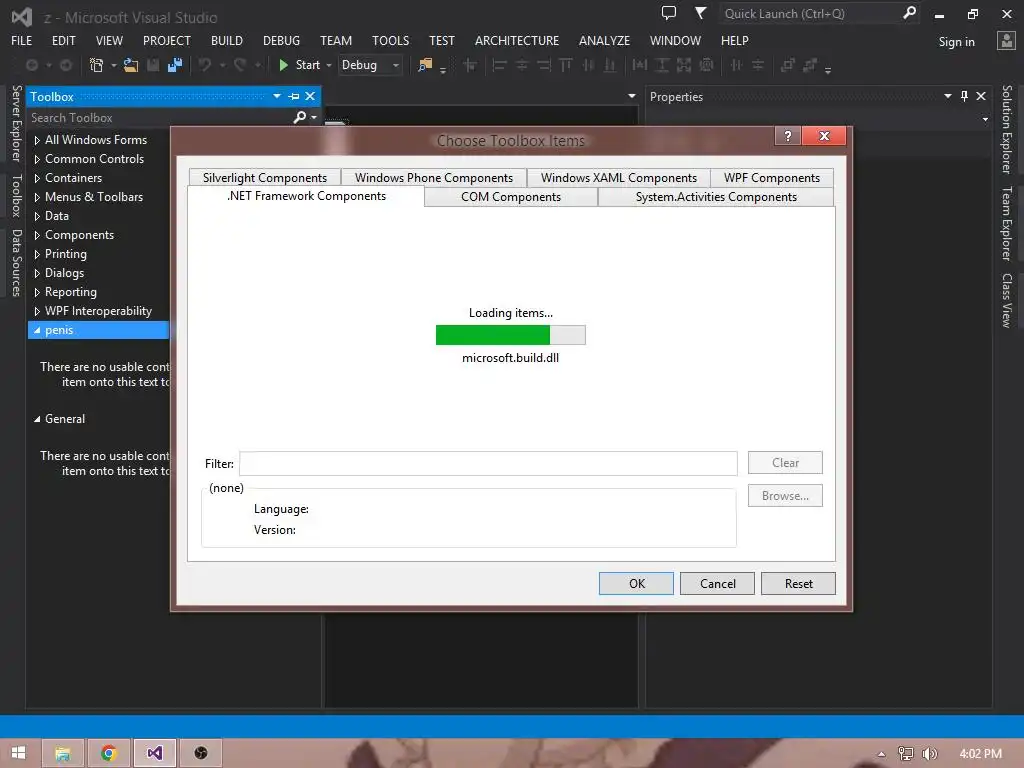This screenshot has height=768, width=1024.
Task: Open the Server Explorer side tab
Action: click(x=16, y=123)
